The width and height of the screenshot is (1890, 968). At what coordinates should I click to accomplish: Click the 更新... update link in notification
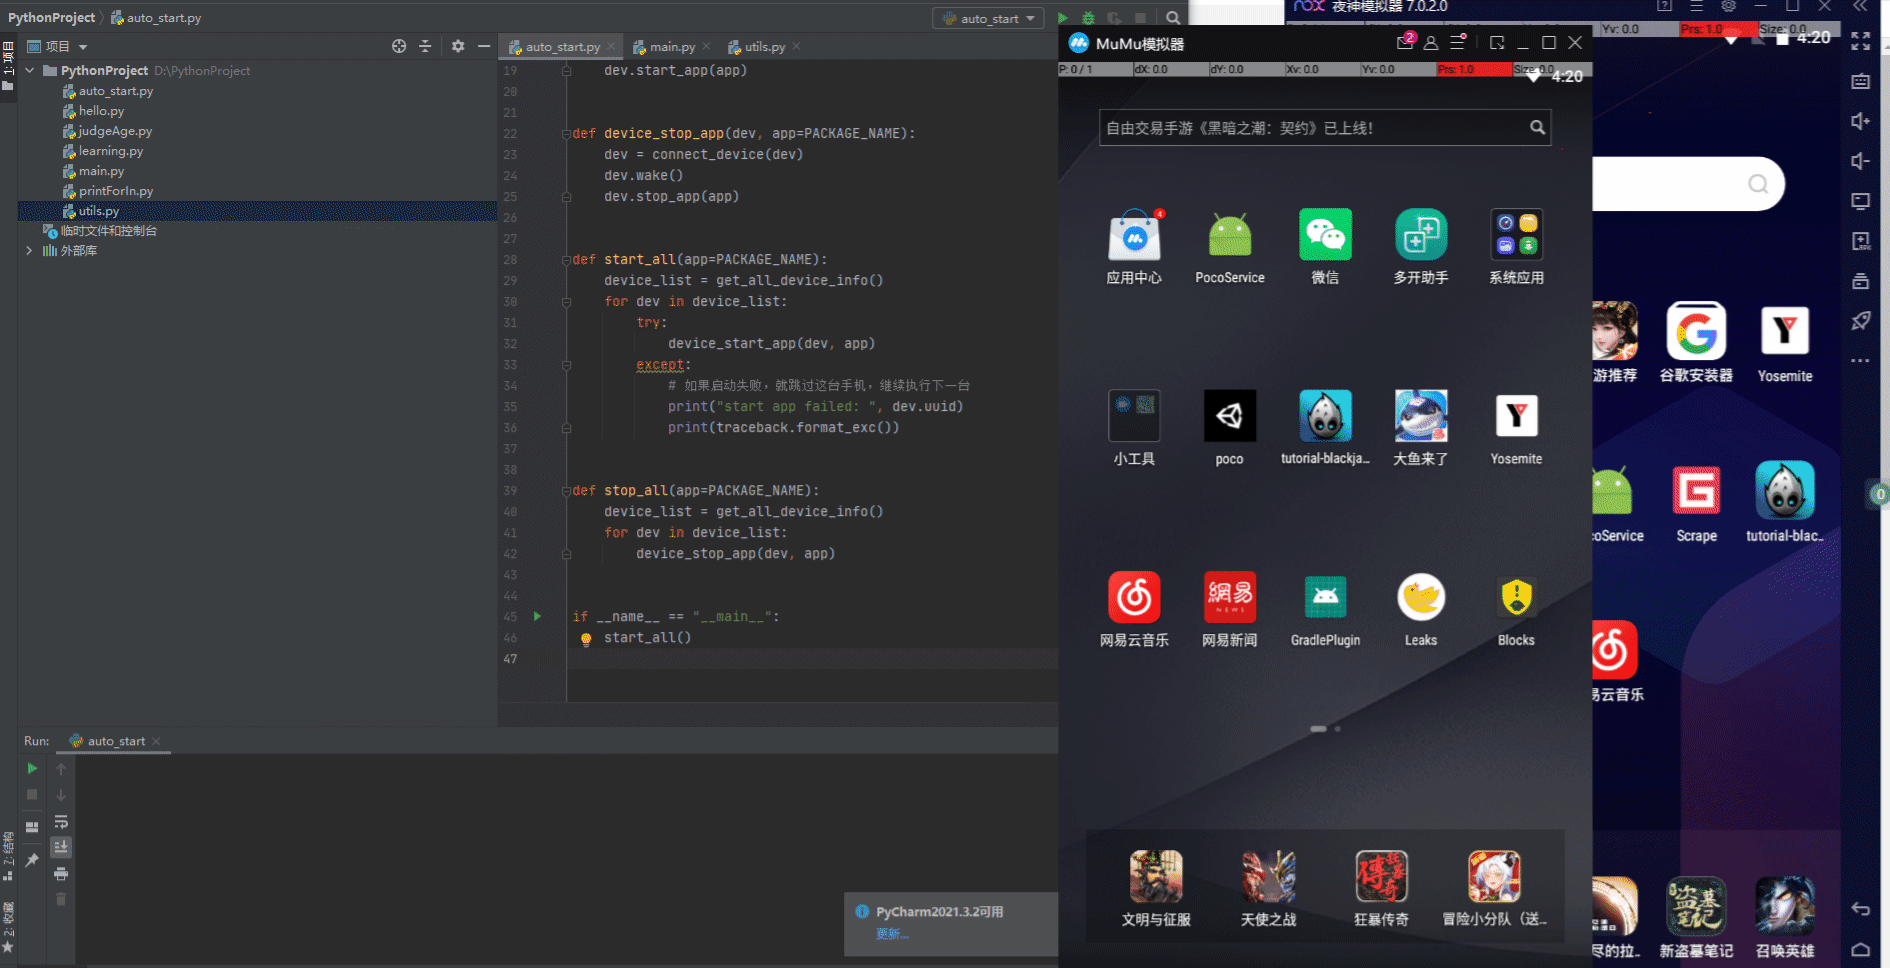892,934
